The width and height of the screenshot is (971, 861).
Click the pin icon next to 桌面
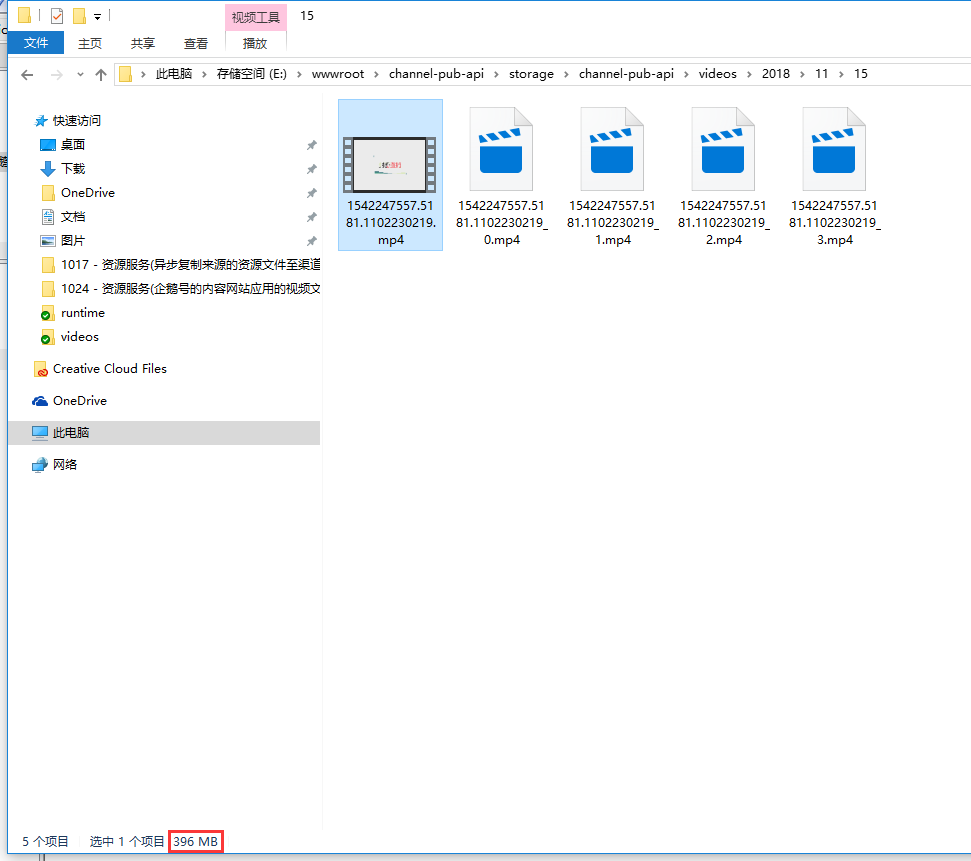311,145
